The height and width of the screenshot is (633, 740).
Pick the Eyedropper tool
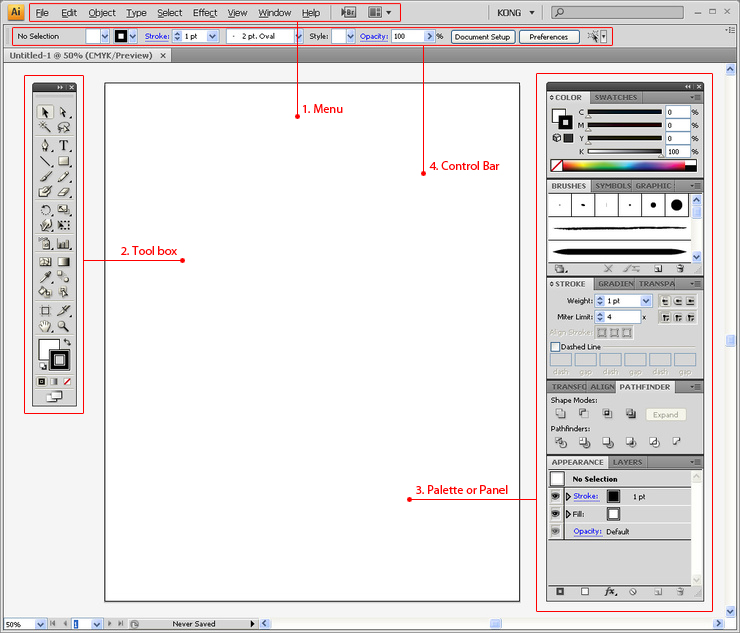coord(45,277)
